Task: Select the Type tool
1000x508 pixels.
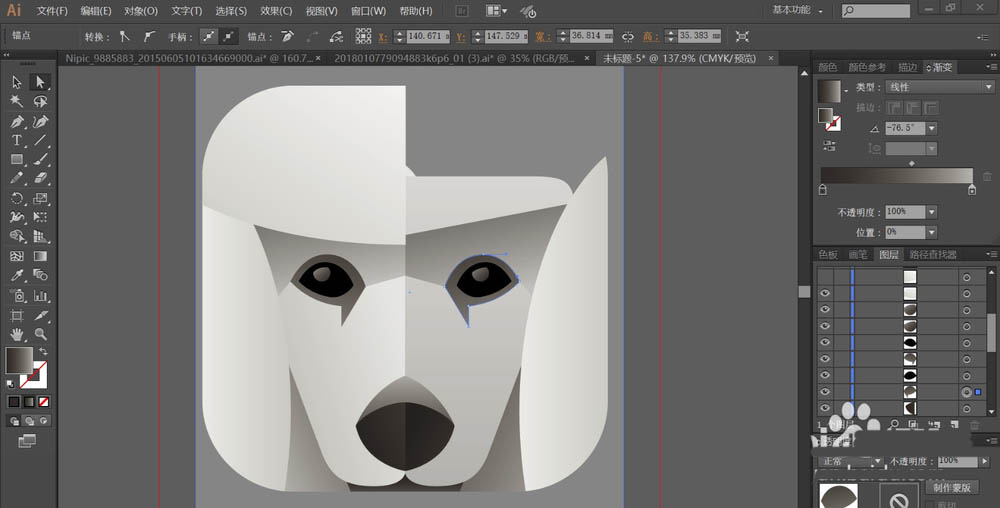Action: [17, 140]
